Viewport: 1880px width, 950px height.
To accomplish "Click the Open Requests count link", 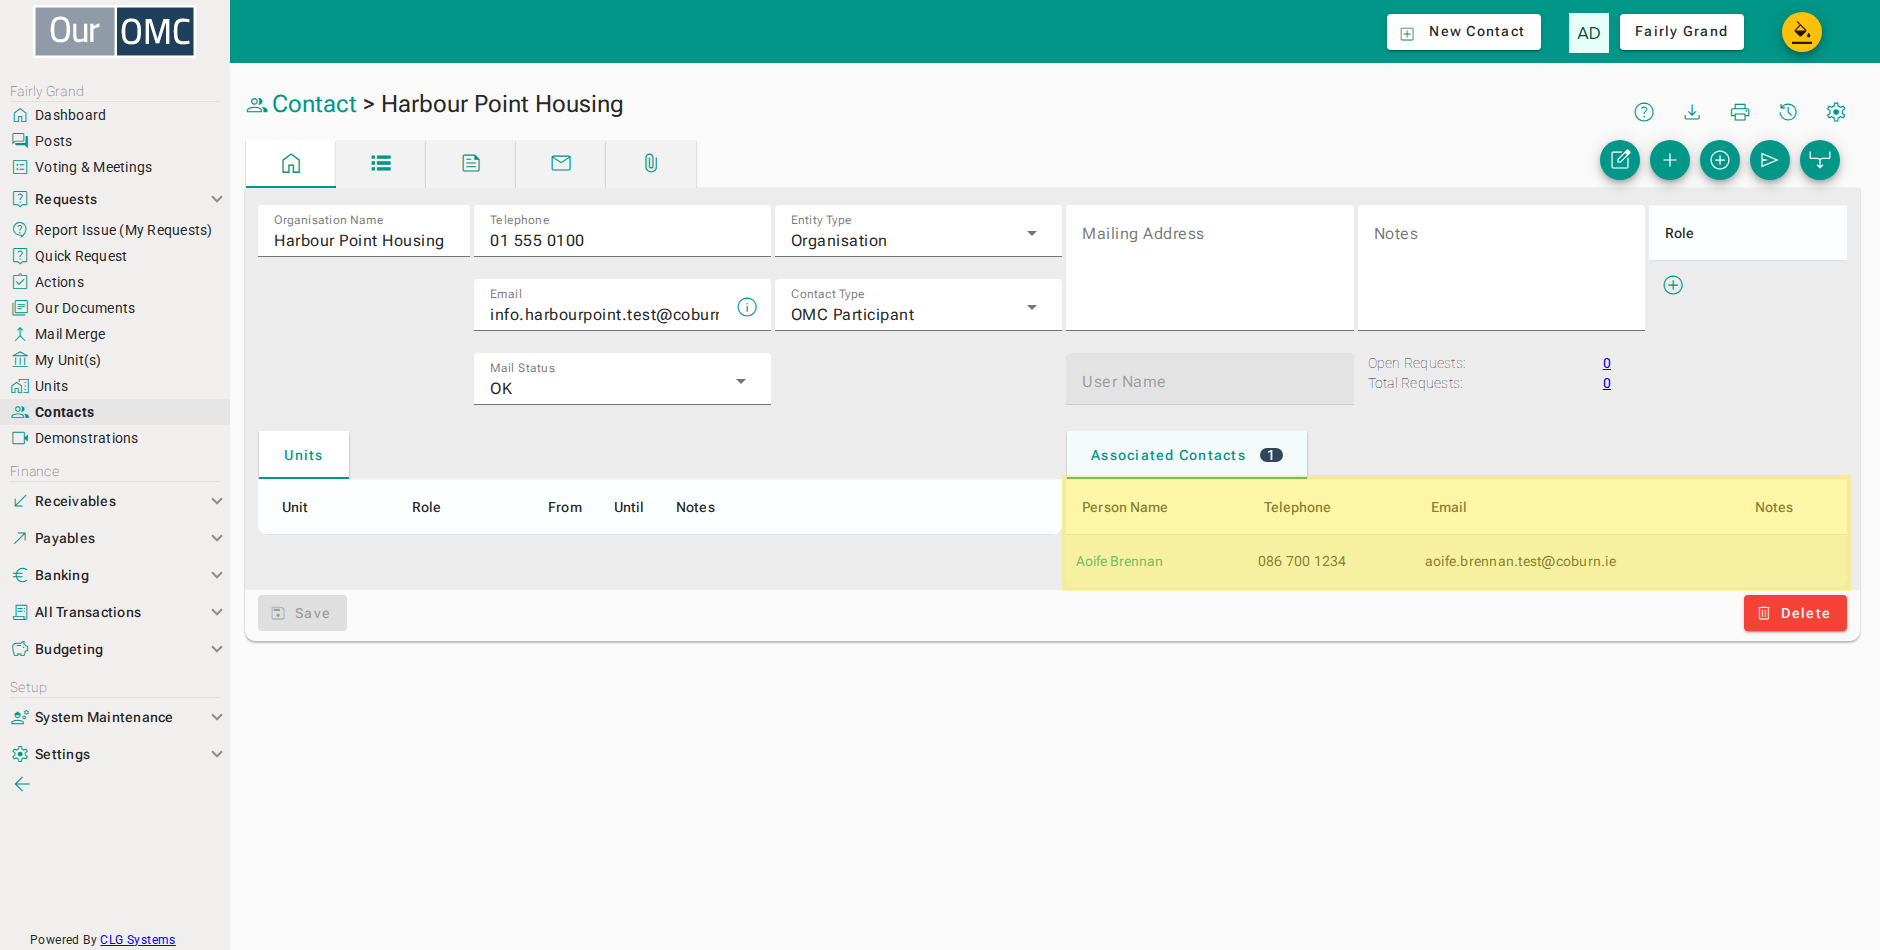I will (x=1607, y=363).
